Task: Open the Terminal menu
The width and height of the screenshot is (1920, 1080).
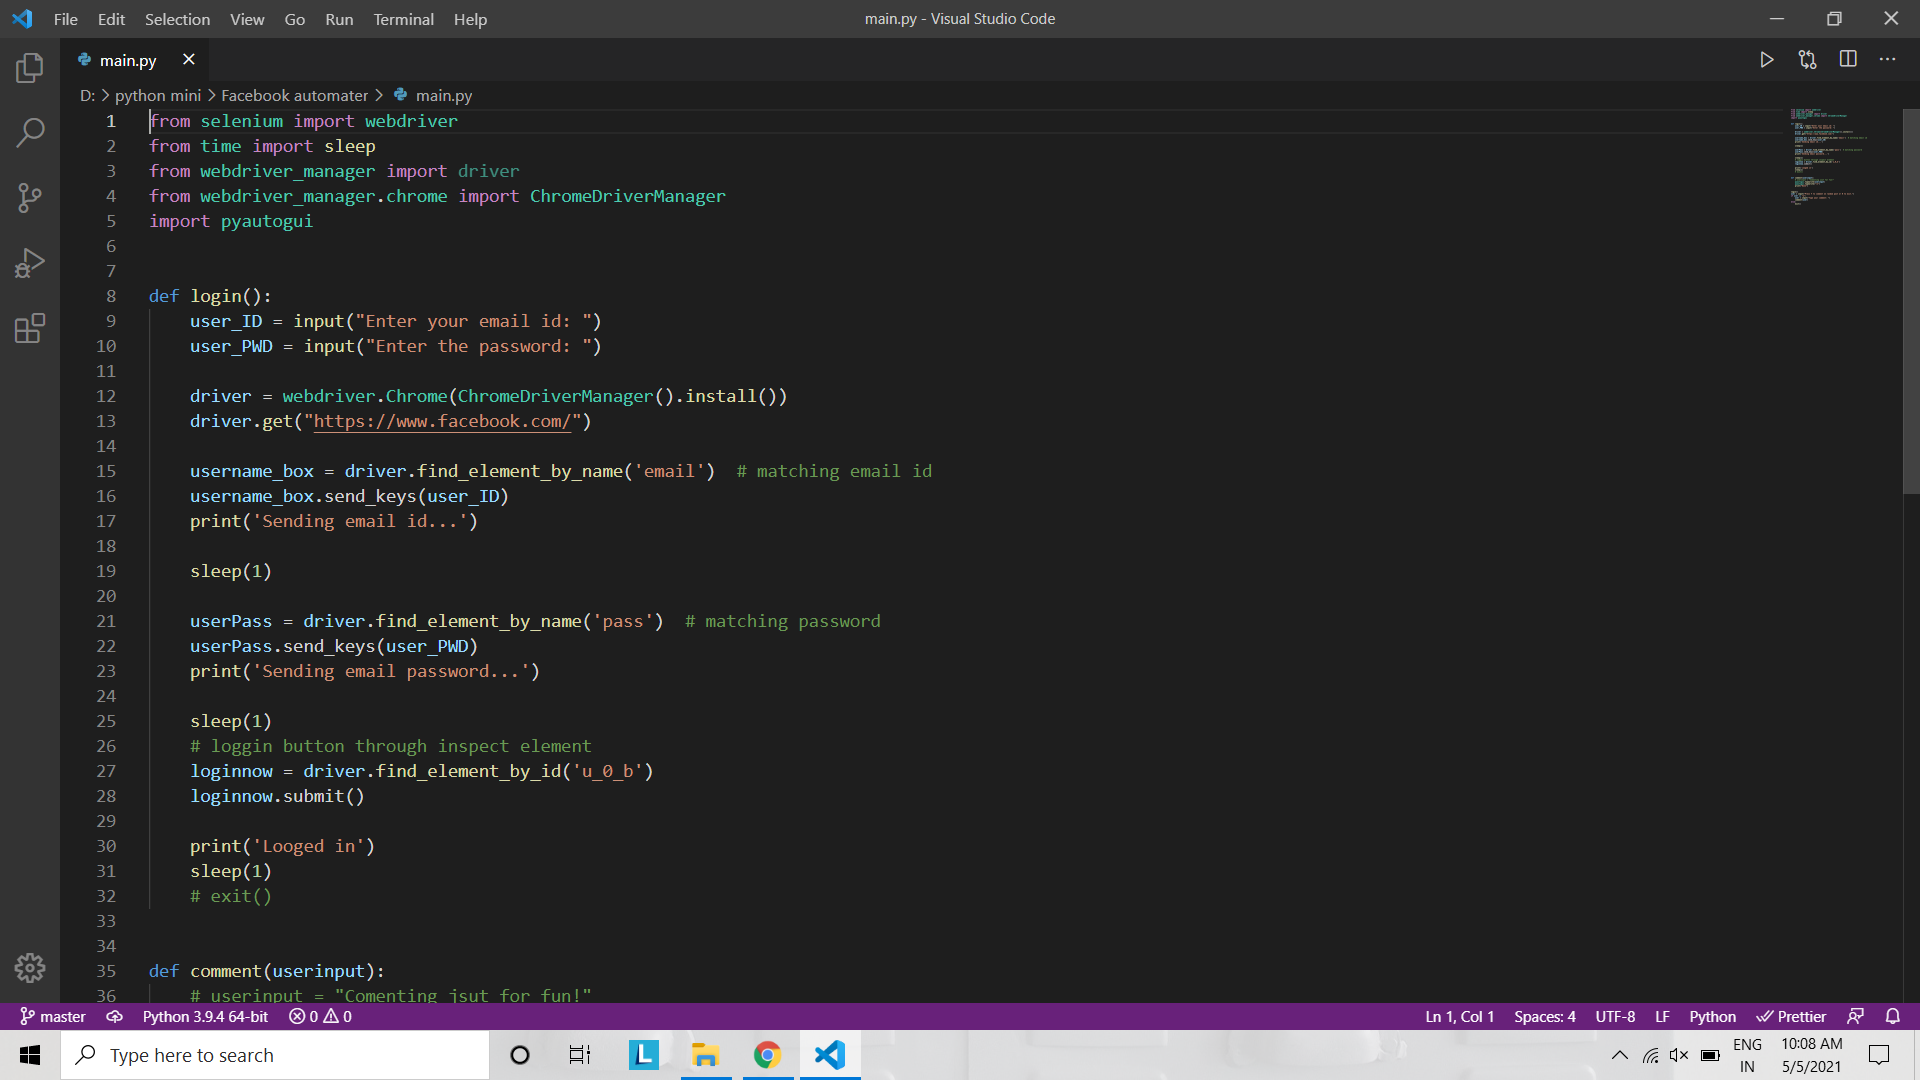Action: (403, 19)
